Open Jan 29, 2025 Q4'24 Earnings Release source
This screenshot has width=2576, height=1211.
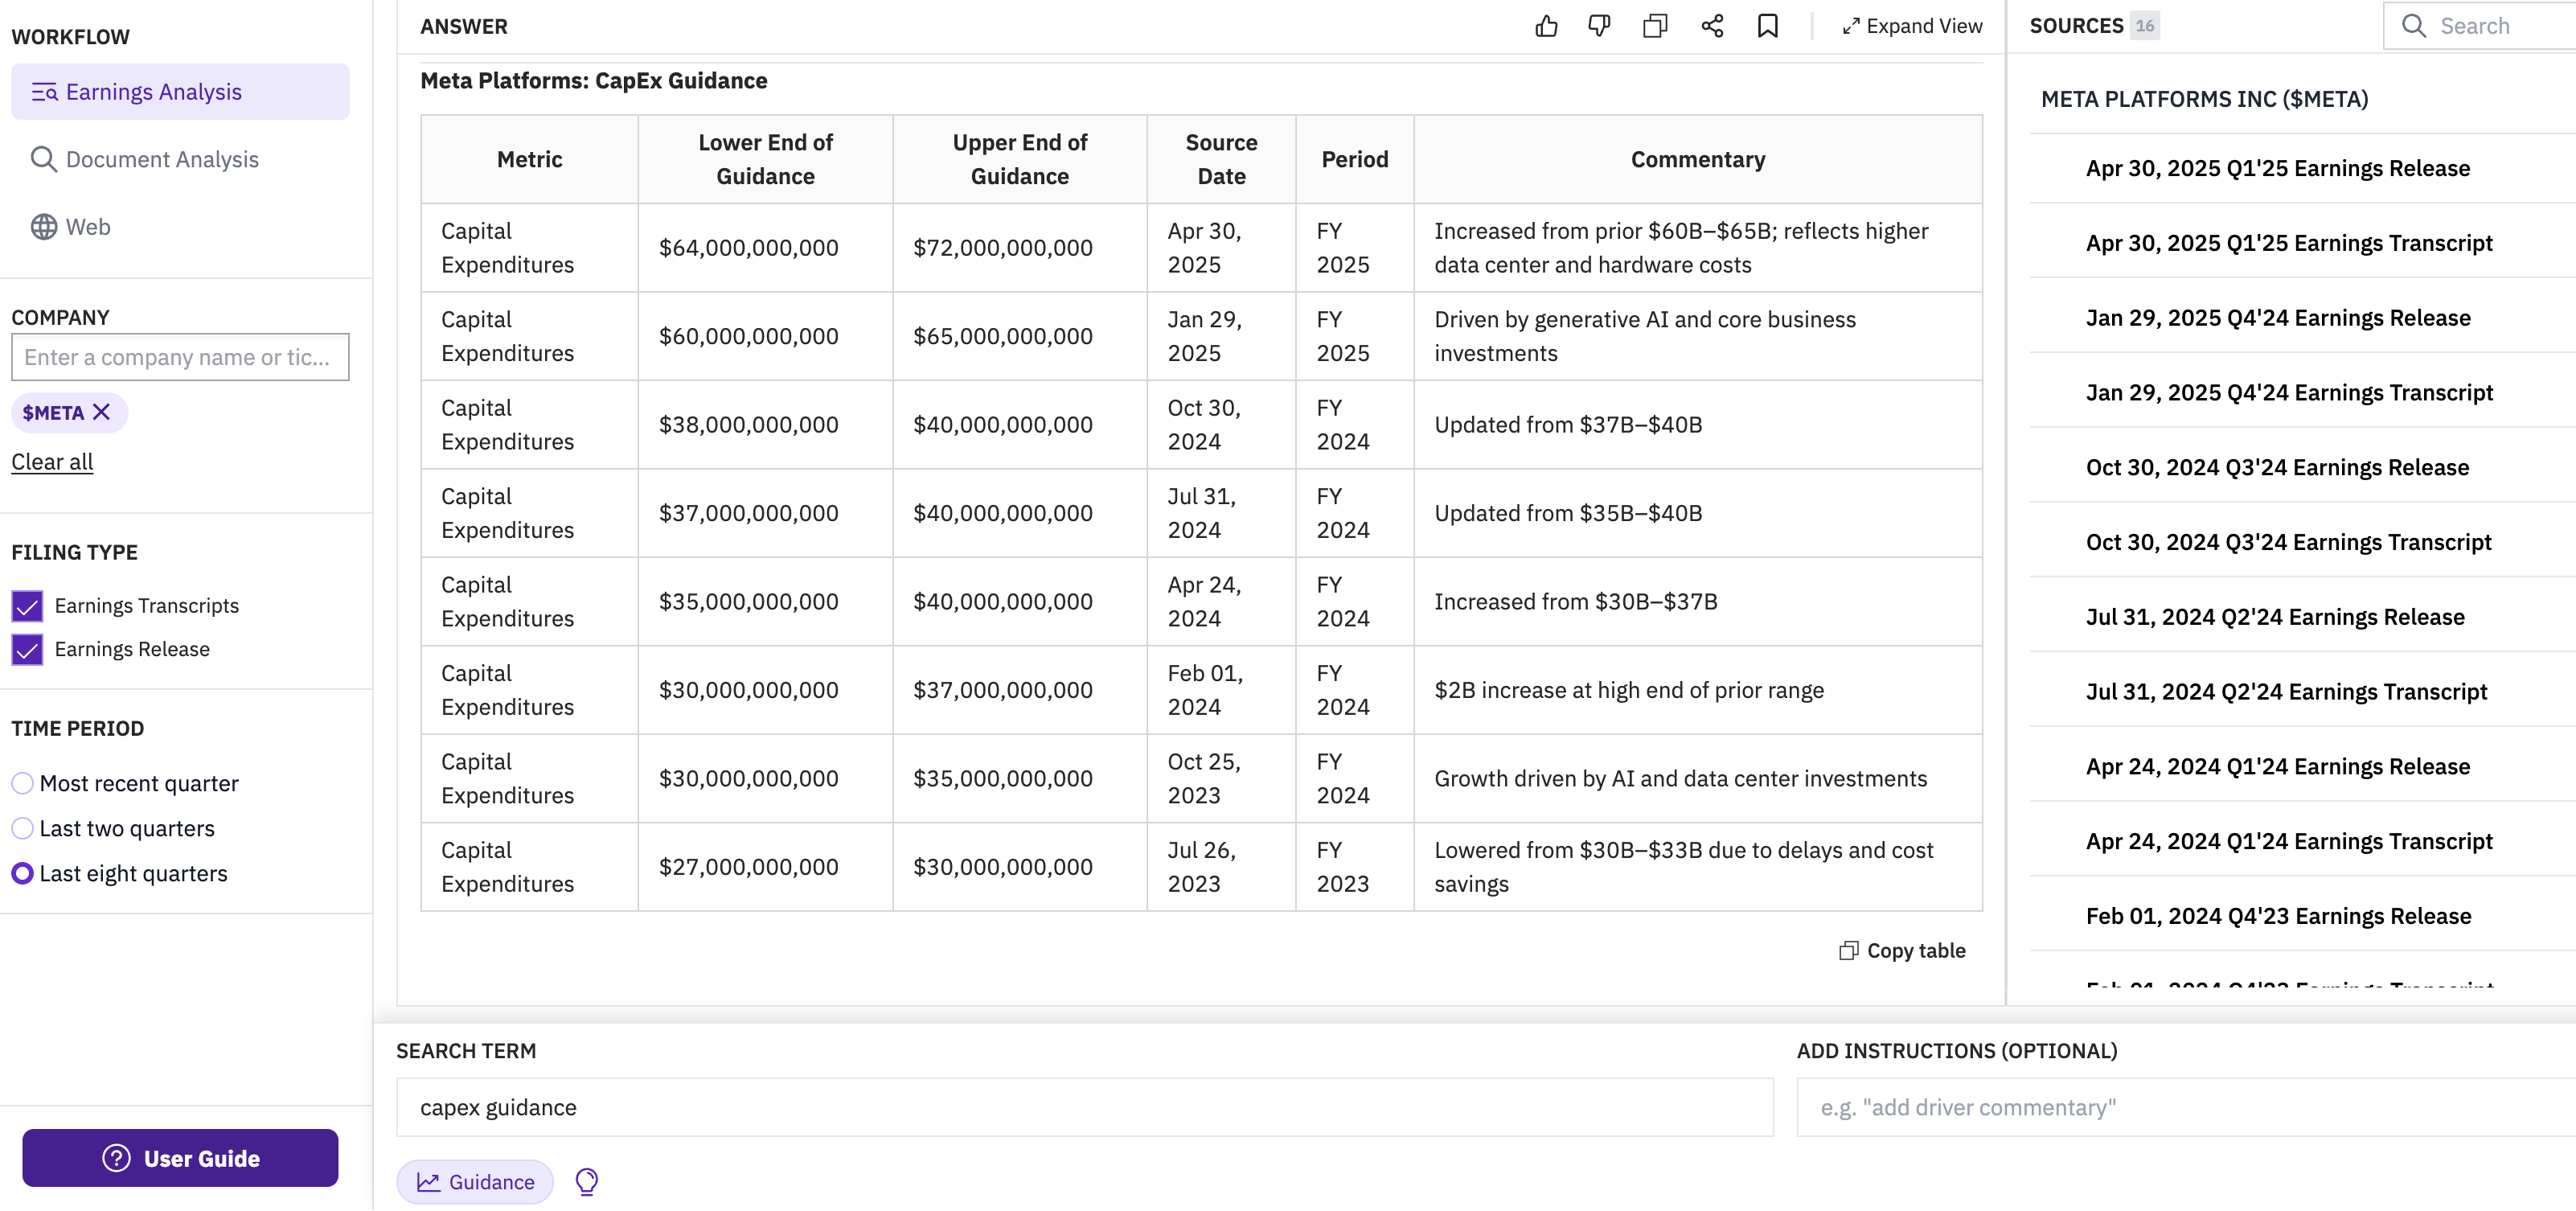click(x=2278, y=318)
